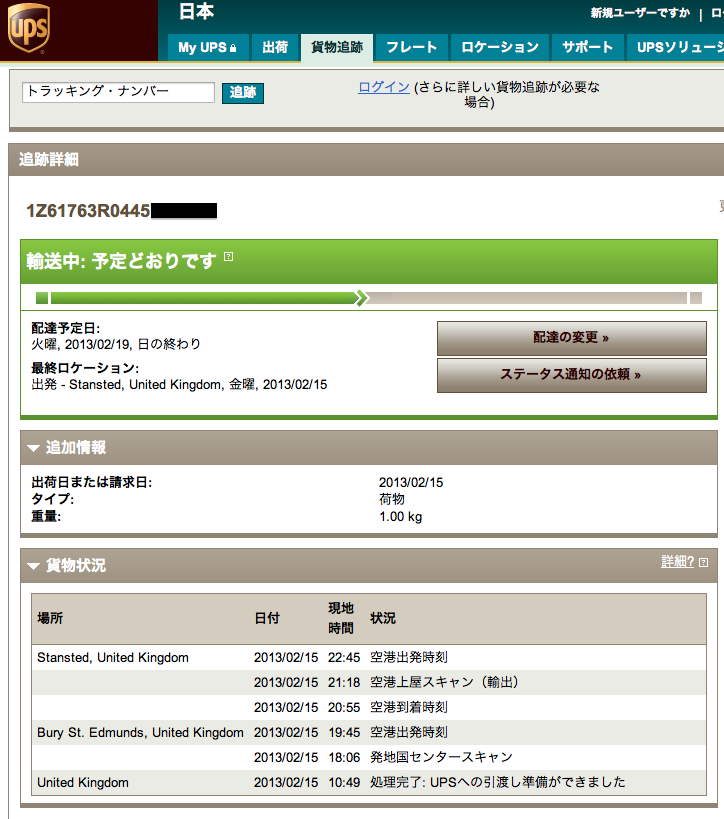Click the 追跡 button
This screenshot has height=819, width=724.
(x=243, y=93)
